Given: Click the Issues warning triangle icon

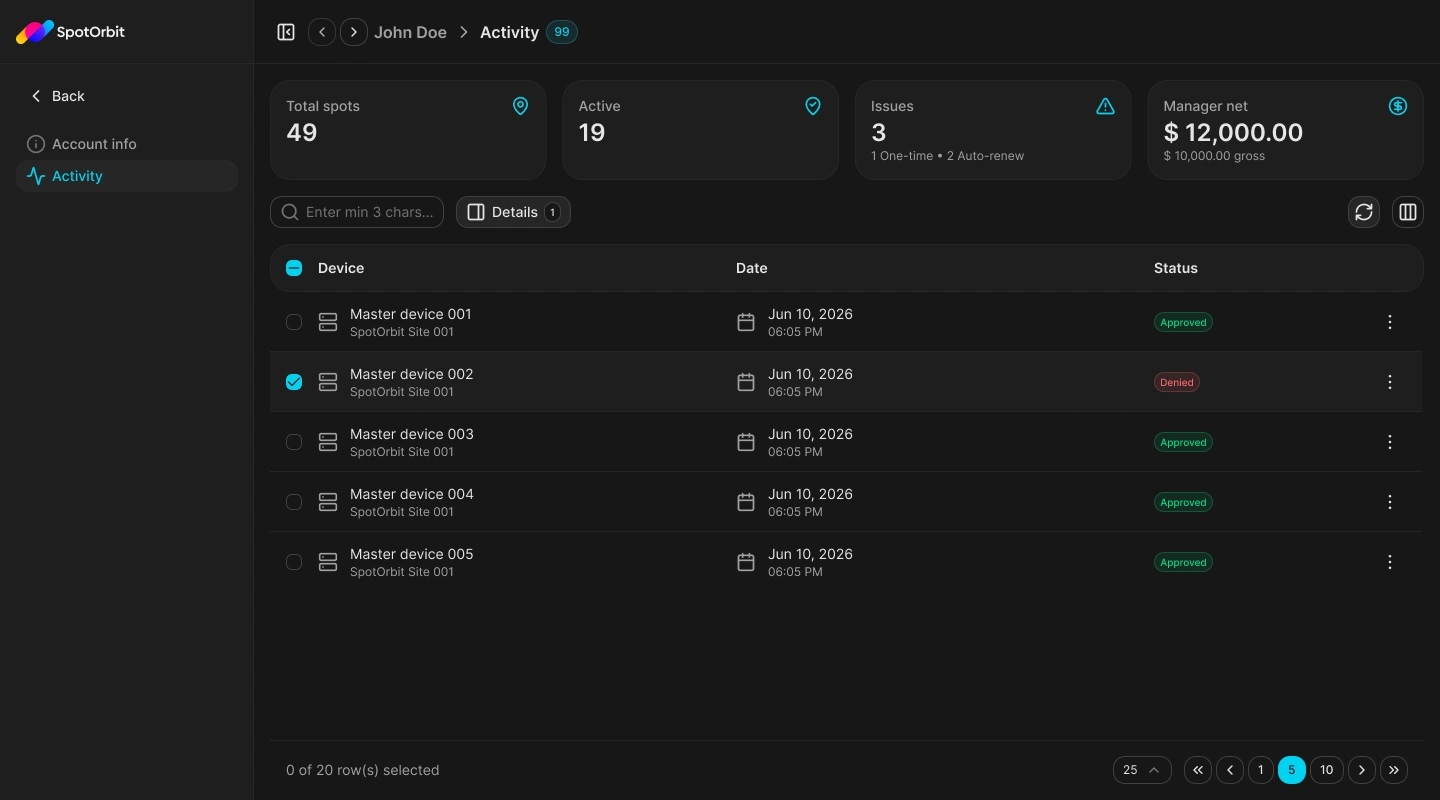Looking at the screenshot, I should coord(1105,106).
